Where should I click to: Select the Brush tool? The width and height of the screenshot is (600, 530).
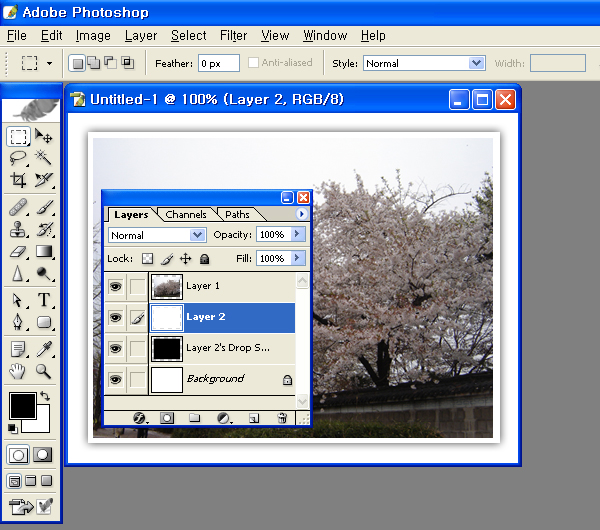[x=43, y=207]
